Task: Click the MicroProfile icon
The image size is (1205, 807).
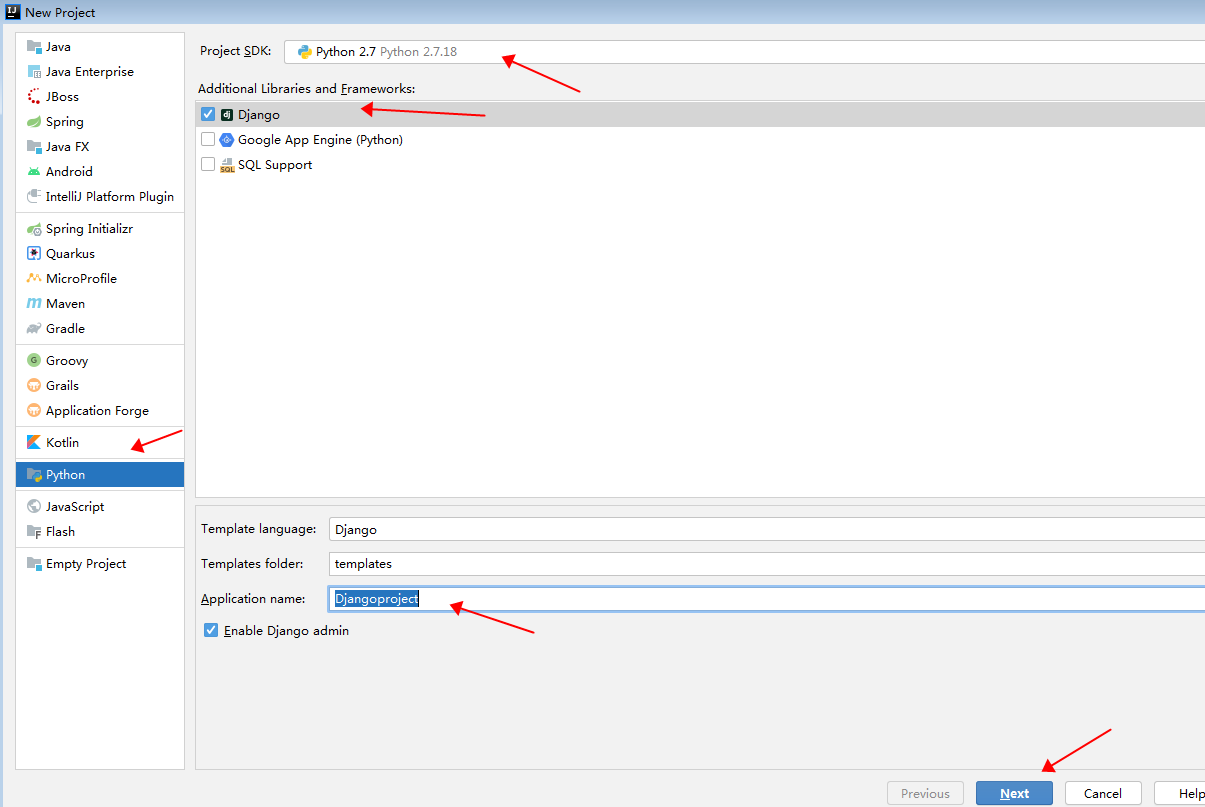Action: tap(34, 279)
